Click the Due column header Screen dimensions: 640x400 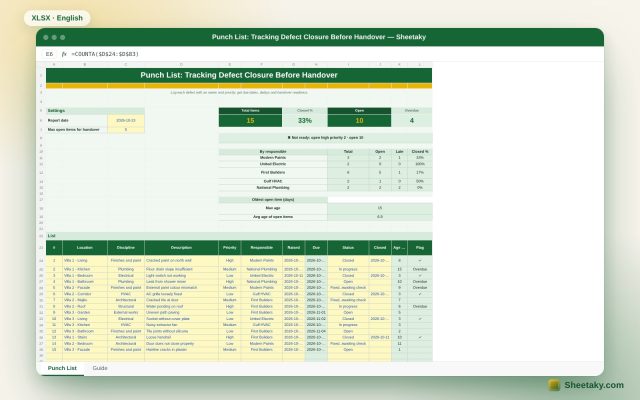[316, 247]
